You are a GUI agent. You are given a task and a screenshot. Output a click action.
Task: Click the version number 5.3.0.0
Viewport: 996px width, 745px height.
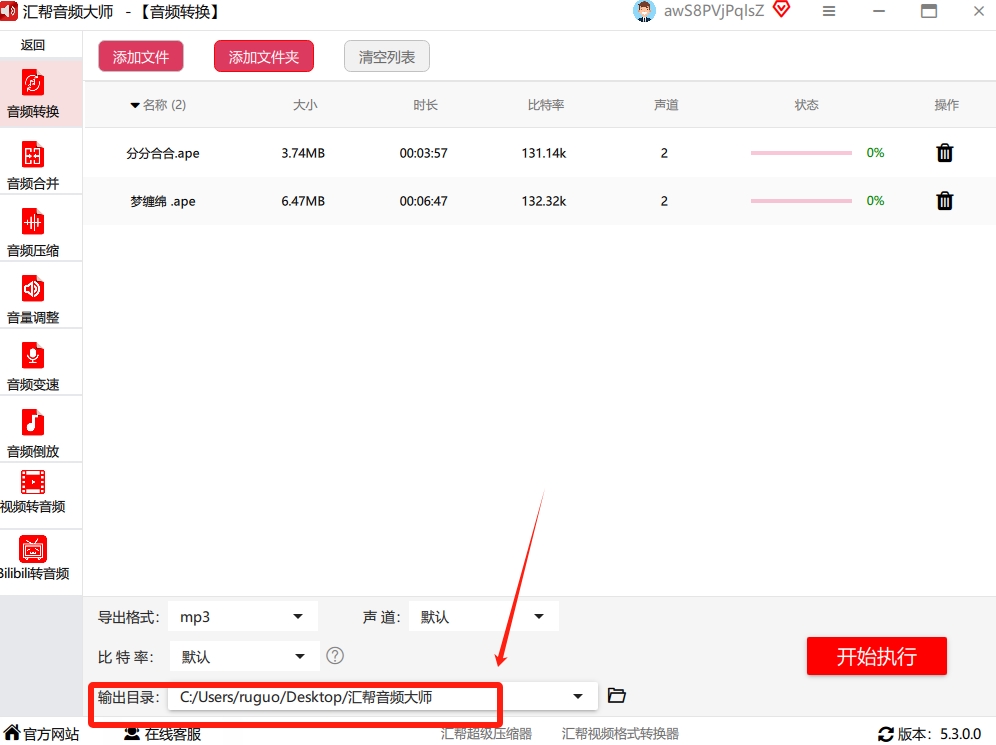coord(960,734)
